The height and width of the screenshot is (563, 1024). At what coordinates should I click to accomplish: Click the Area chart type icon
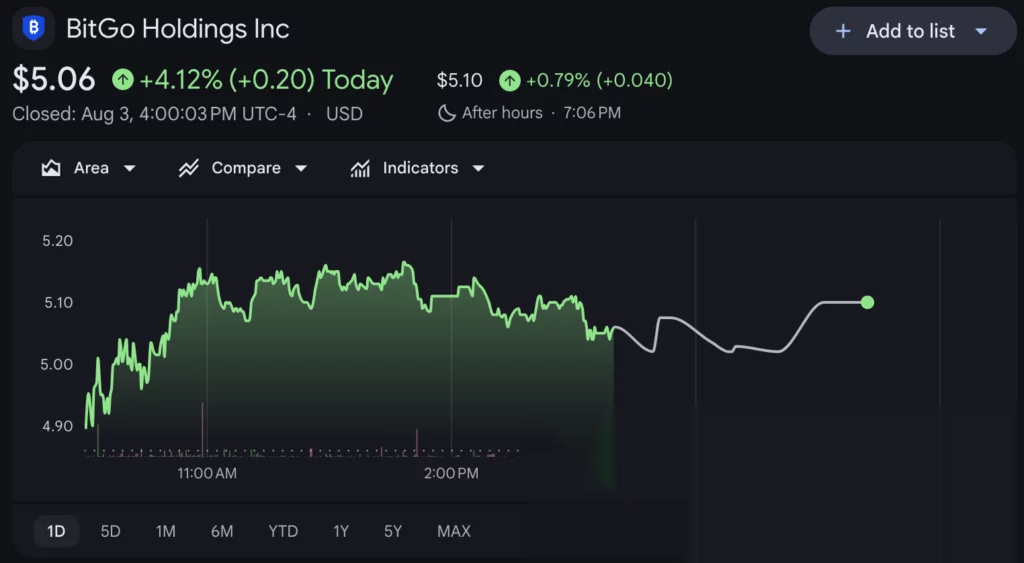(51, 169)
